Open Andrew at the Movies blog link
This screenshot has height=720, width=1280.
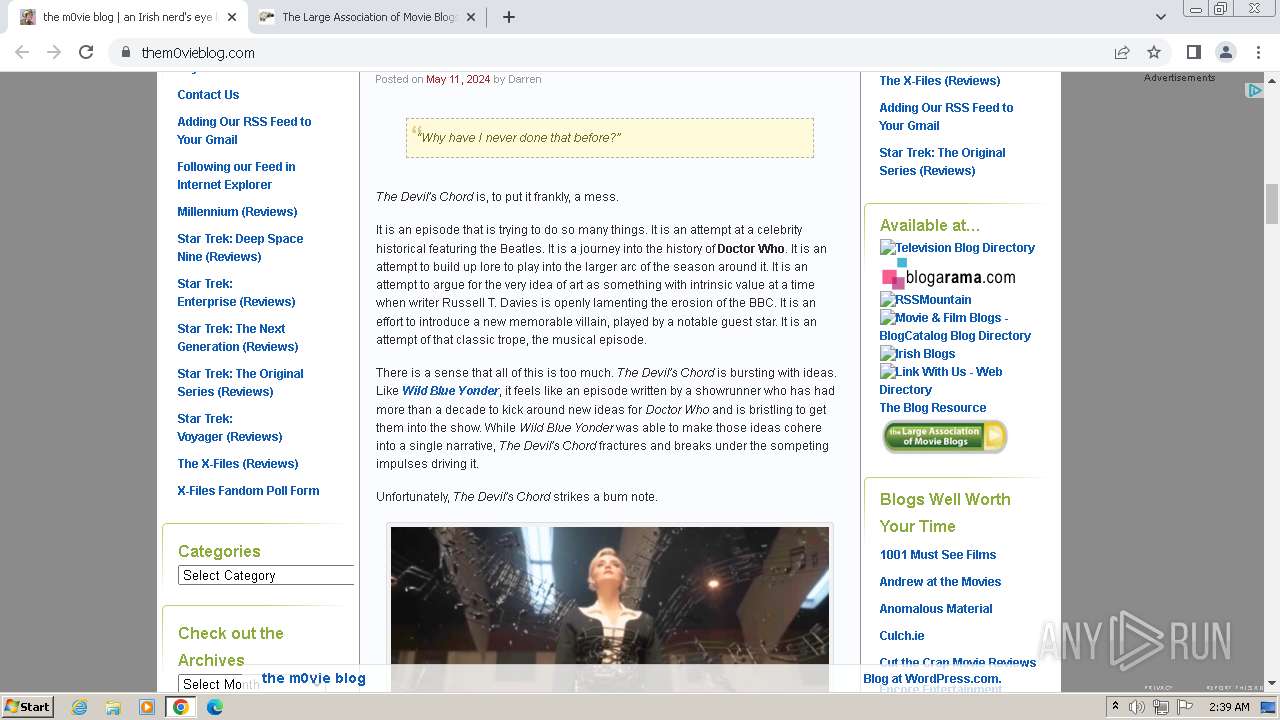pyautogui.click(x=940, y=581)
